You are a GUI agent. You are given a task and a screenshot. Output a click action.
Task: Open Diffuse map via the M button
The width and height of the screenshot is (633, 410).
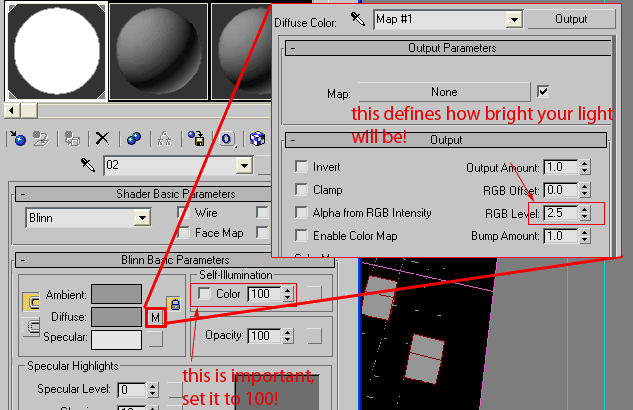[155, 318]
